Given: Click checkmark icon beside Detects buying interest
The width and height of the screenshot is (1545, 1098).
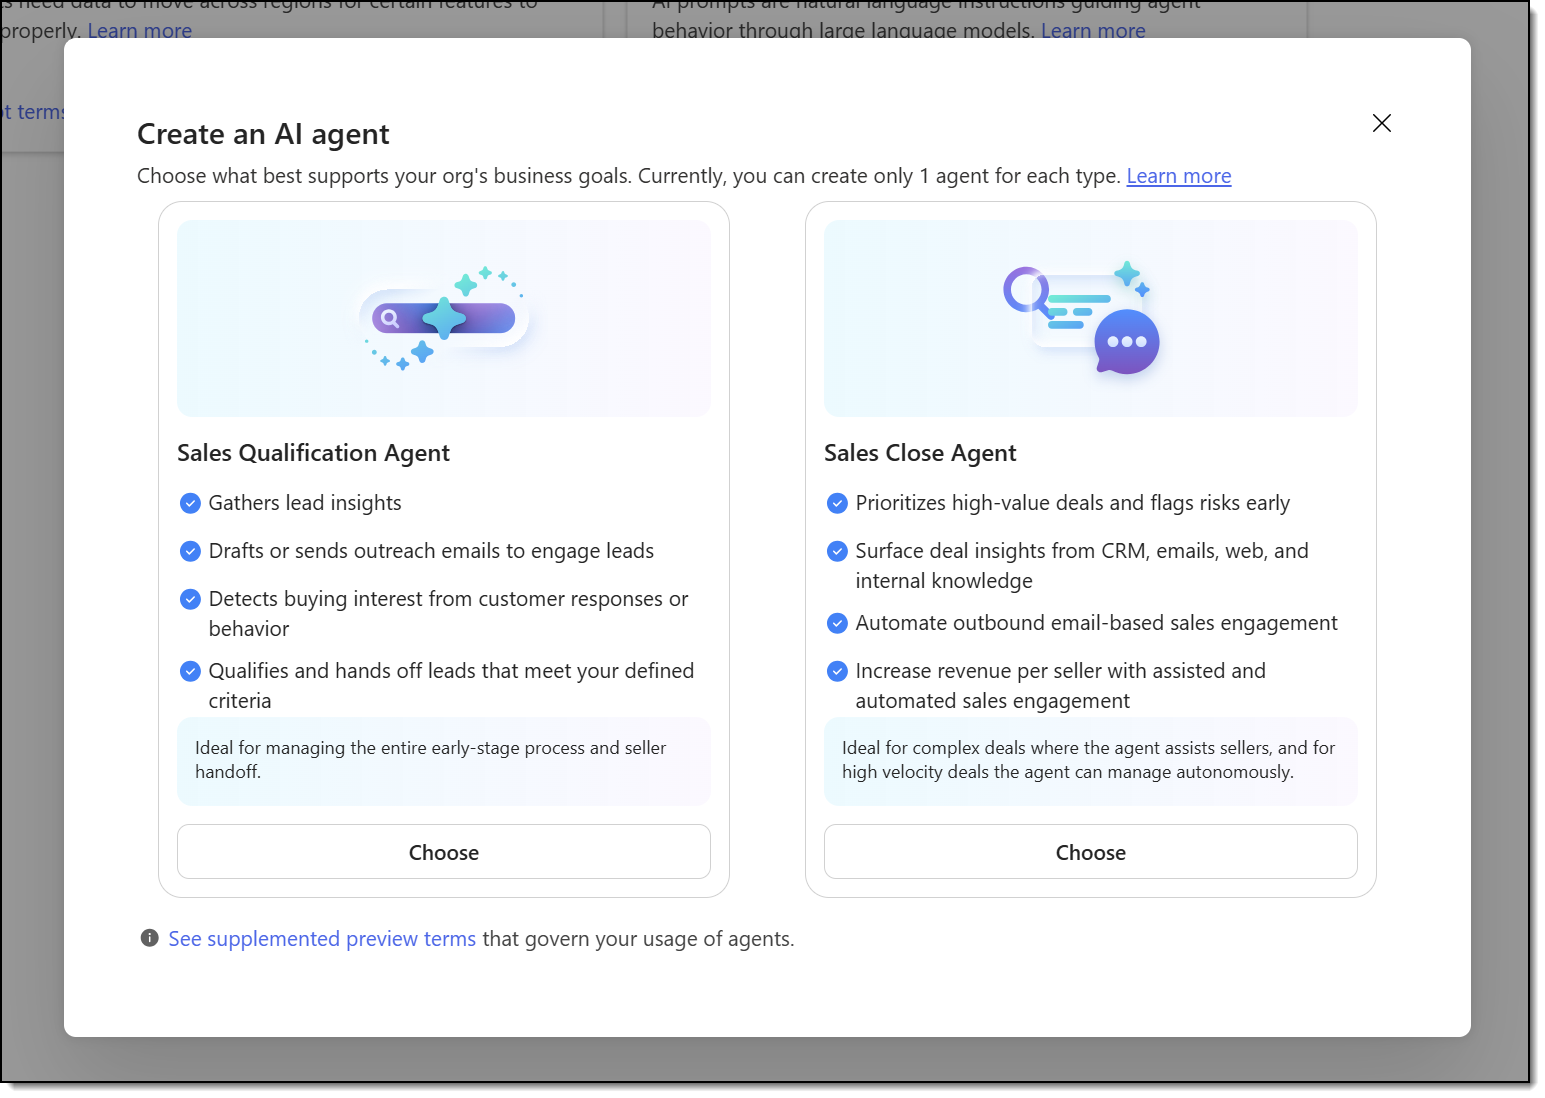Looking at the screenshot, I should pos(190,599).
